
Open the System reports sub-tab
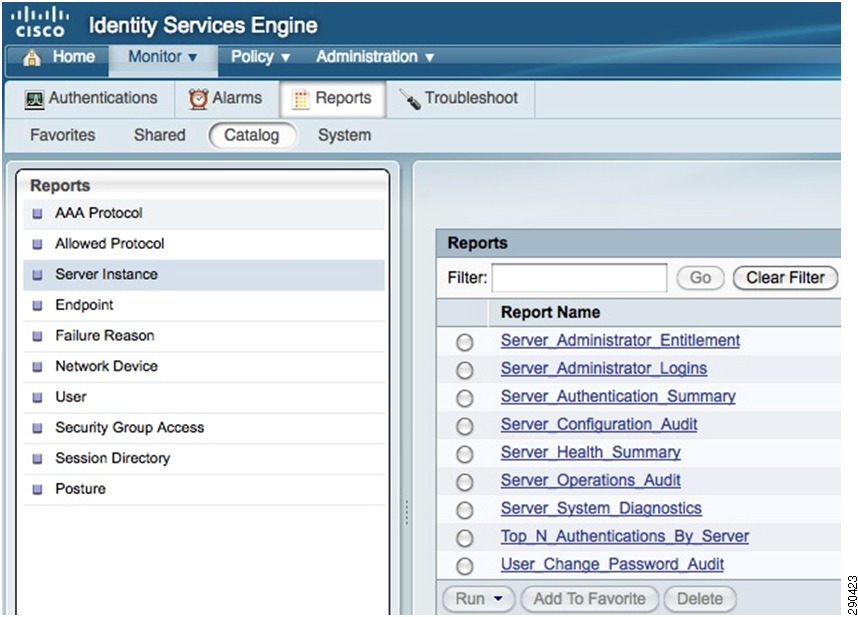(344, 135)
